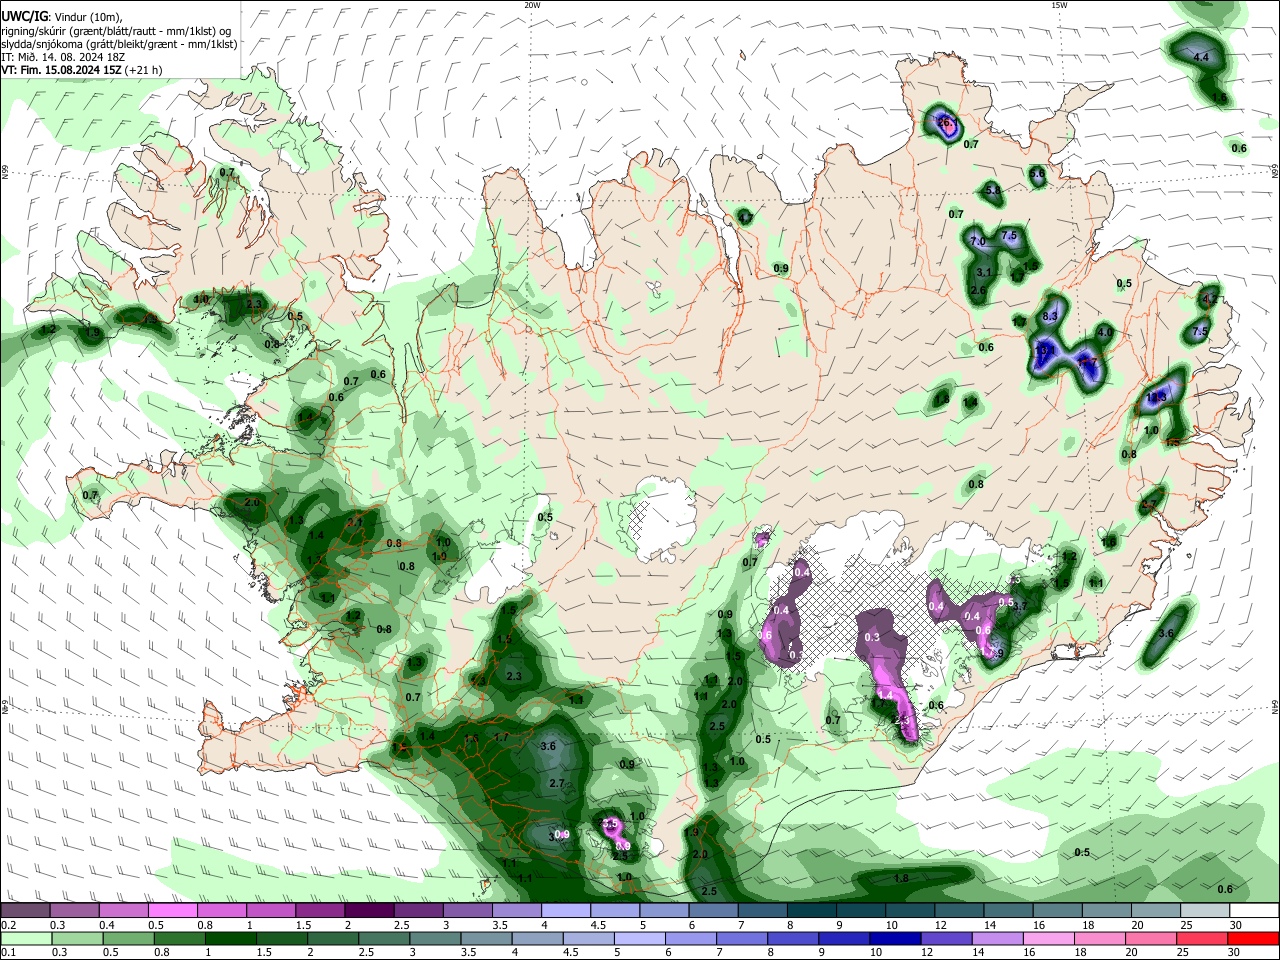Click the 2.7 precipitation value

coord(558,783)
